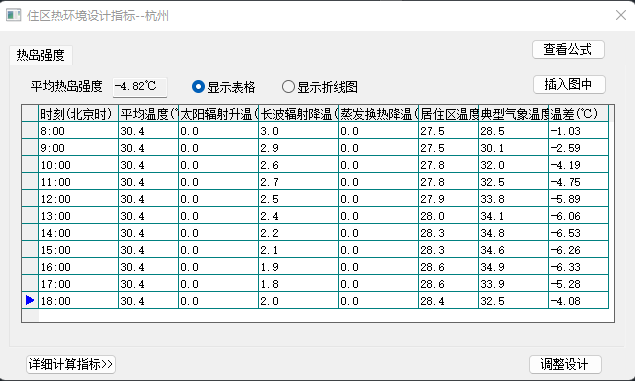Viewport: 635px width, 381px height.
Task: Select the 显示表格 radio button
Action: coord(224,87)
